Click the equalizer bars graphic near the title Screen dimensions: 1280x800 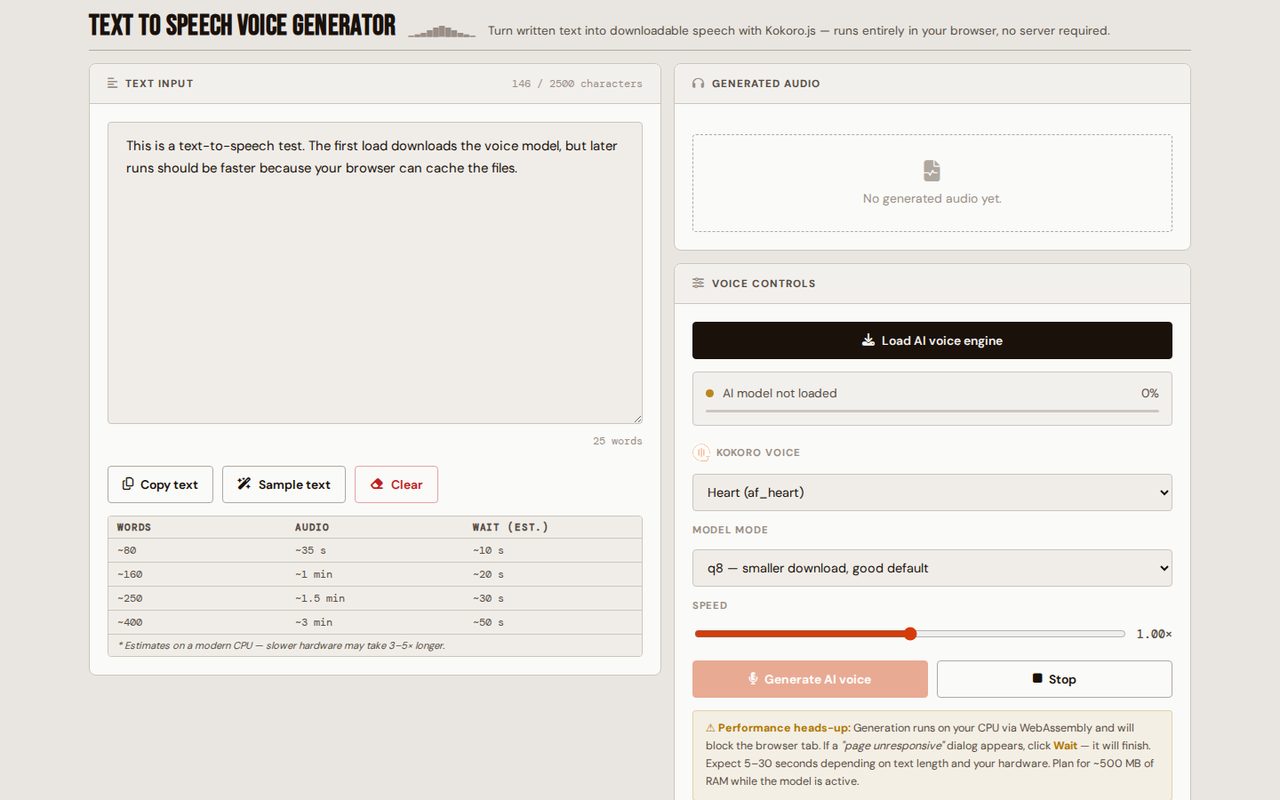pos(442,31)
